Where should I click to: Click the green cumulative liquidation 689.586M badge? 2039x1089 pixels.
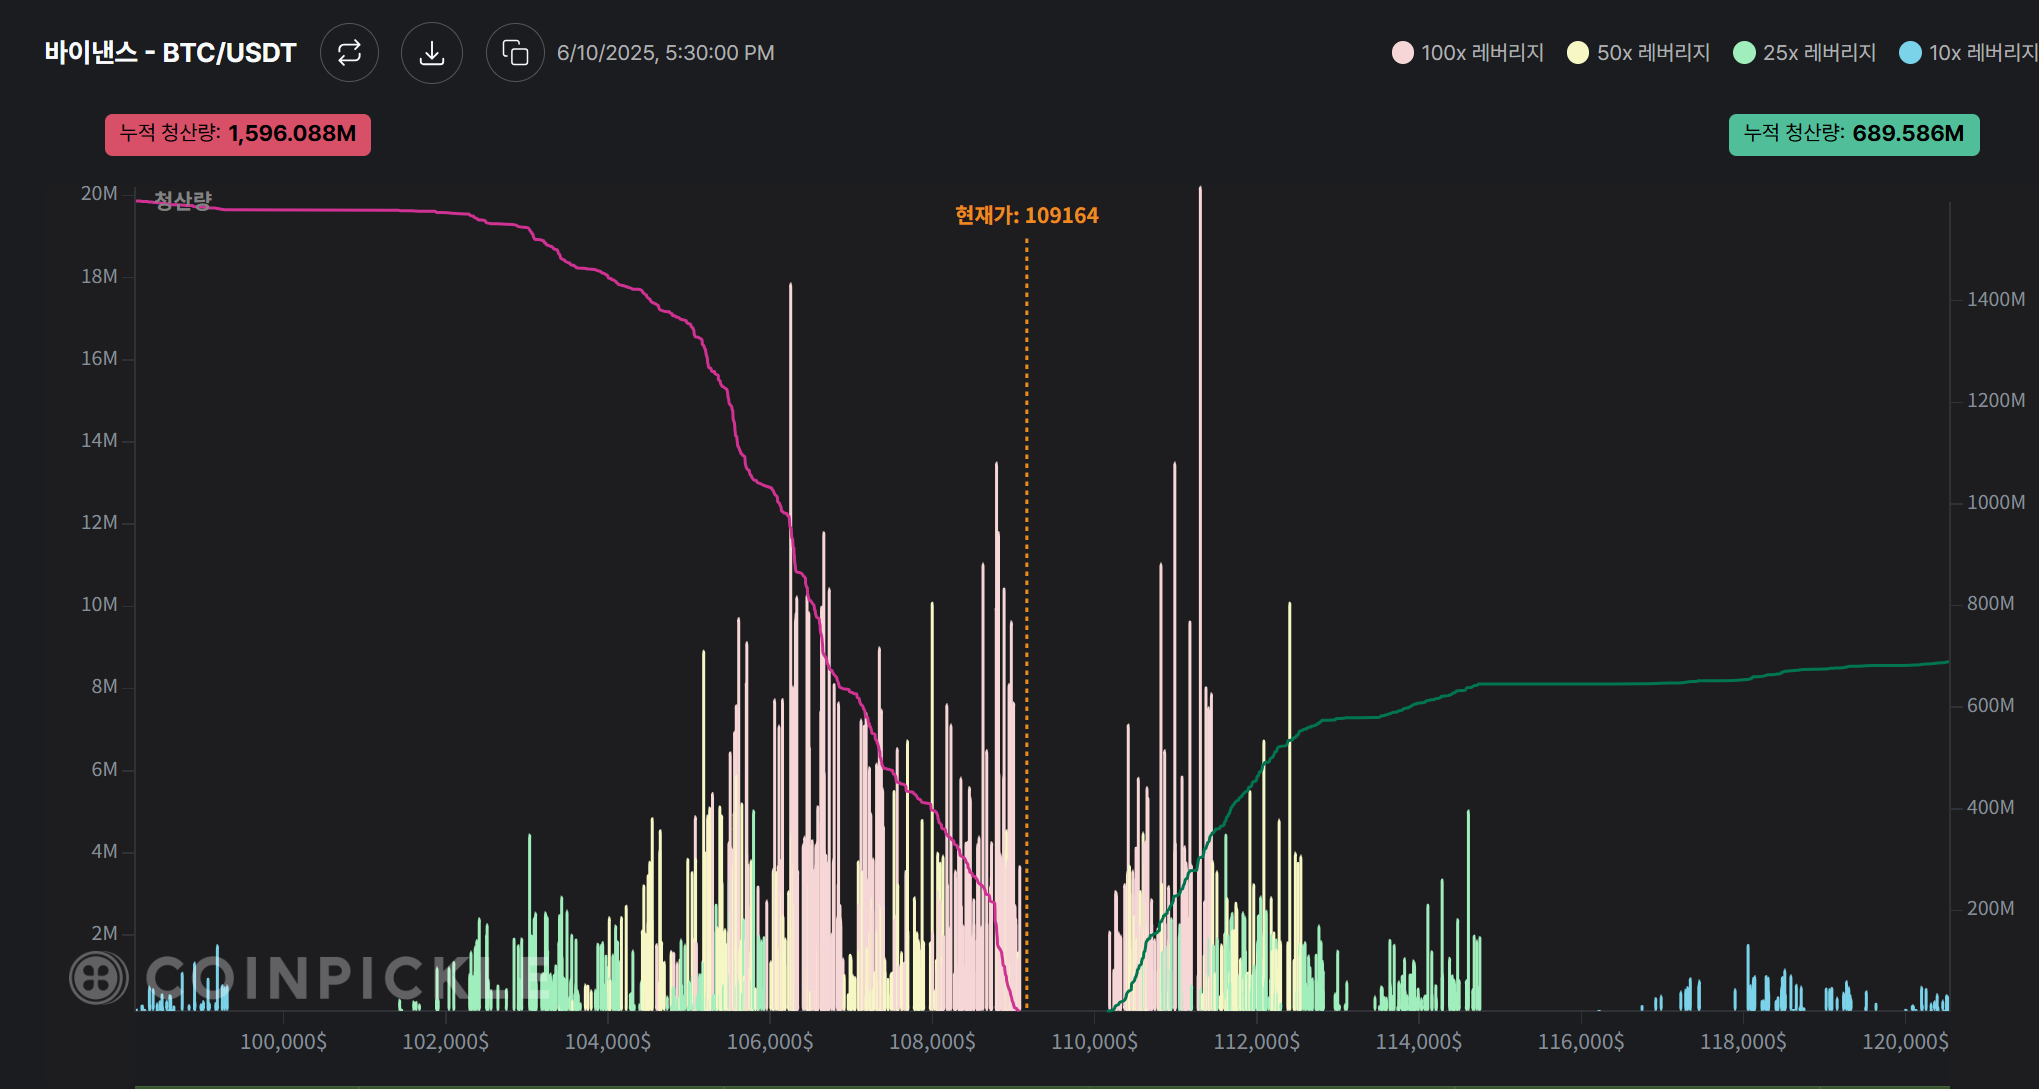point(1854,134)
